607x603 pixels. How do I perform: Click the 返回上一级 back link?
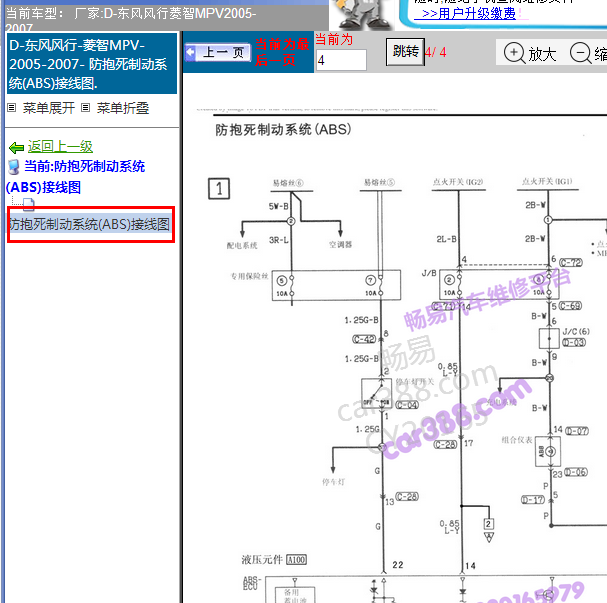tap(60, 147)
